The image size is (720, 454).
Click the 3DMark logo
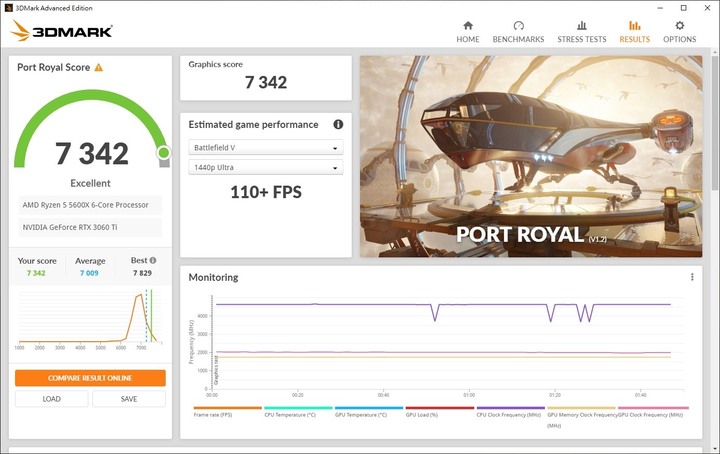click(x=61, y=31)
